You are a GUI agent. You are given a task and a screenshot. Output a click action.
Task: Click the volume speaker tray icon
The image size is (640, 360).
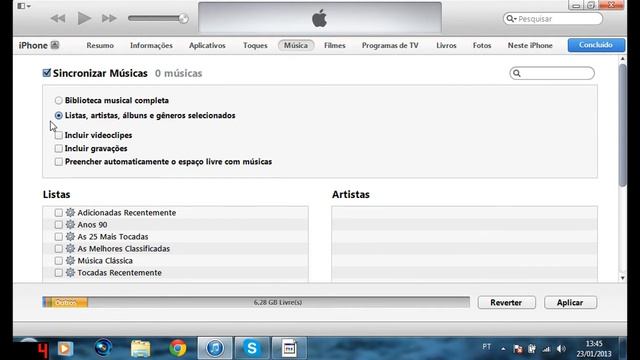tap(561, 349)
